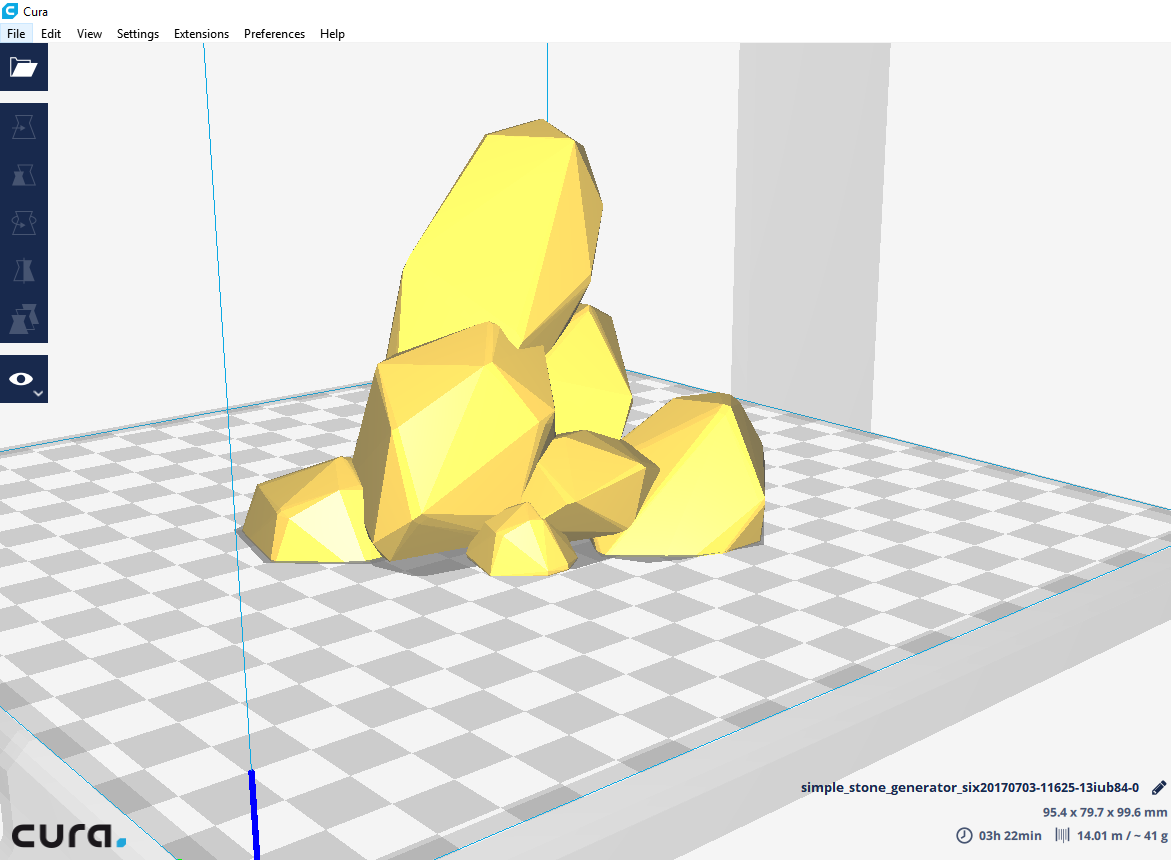Screen dimensions: 1171x860
Task: Open the Settings menu
Action: tap(137, 34)
